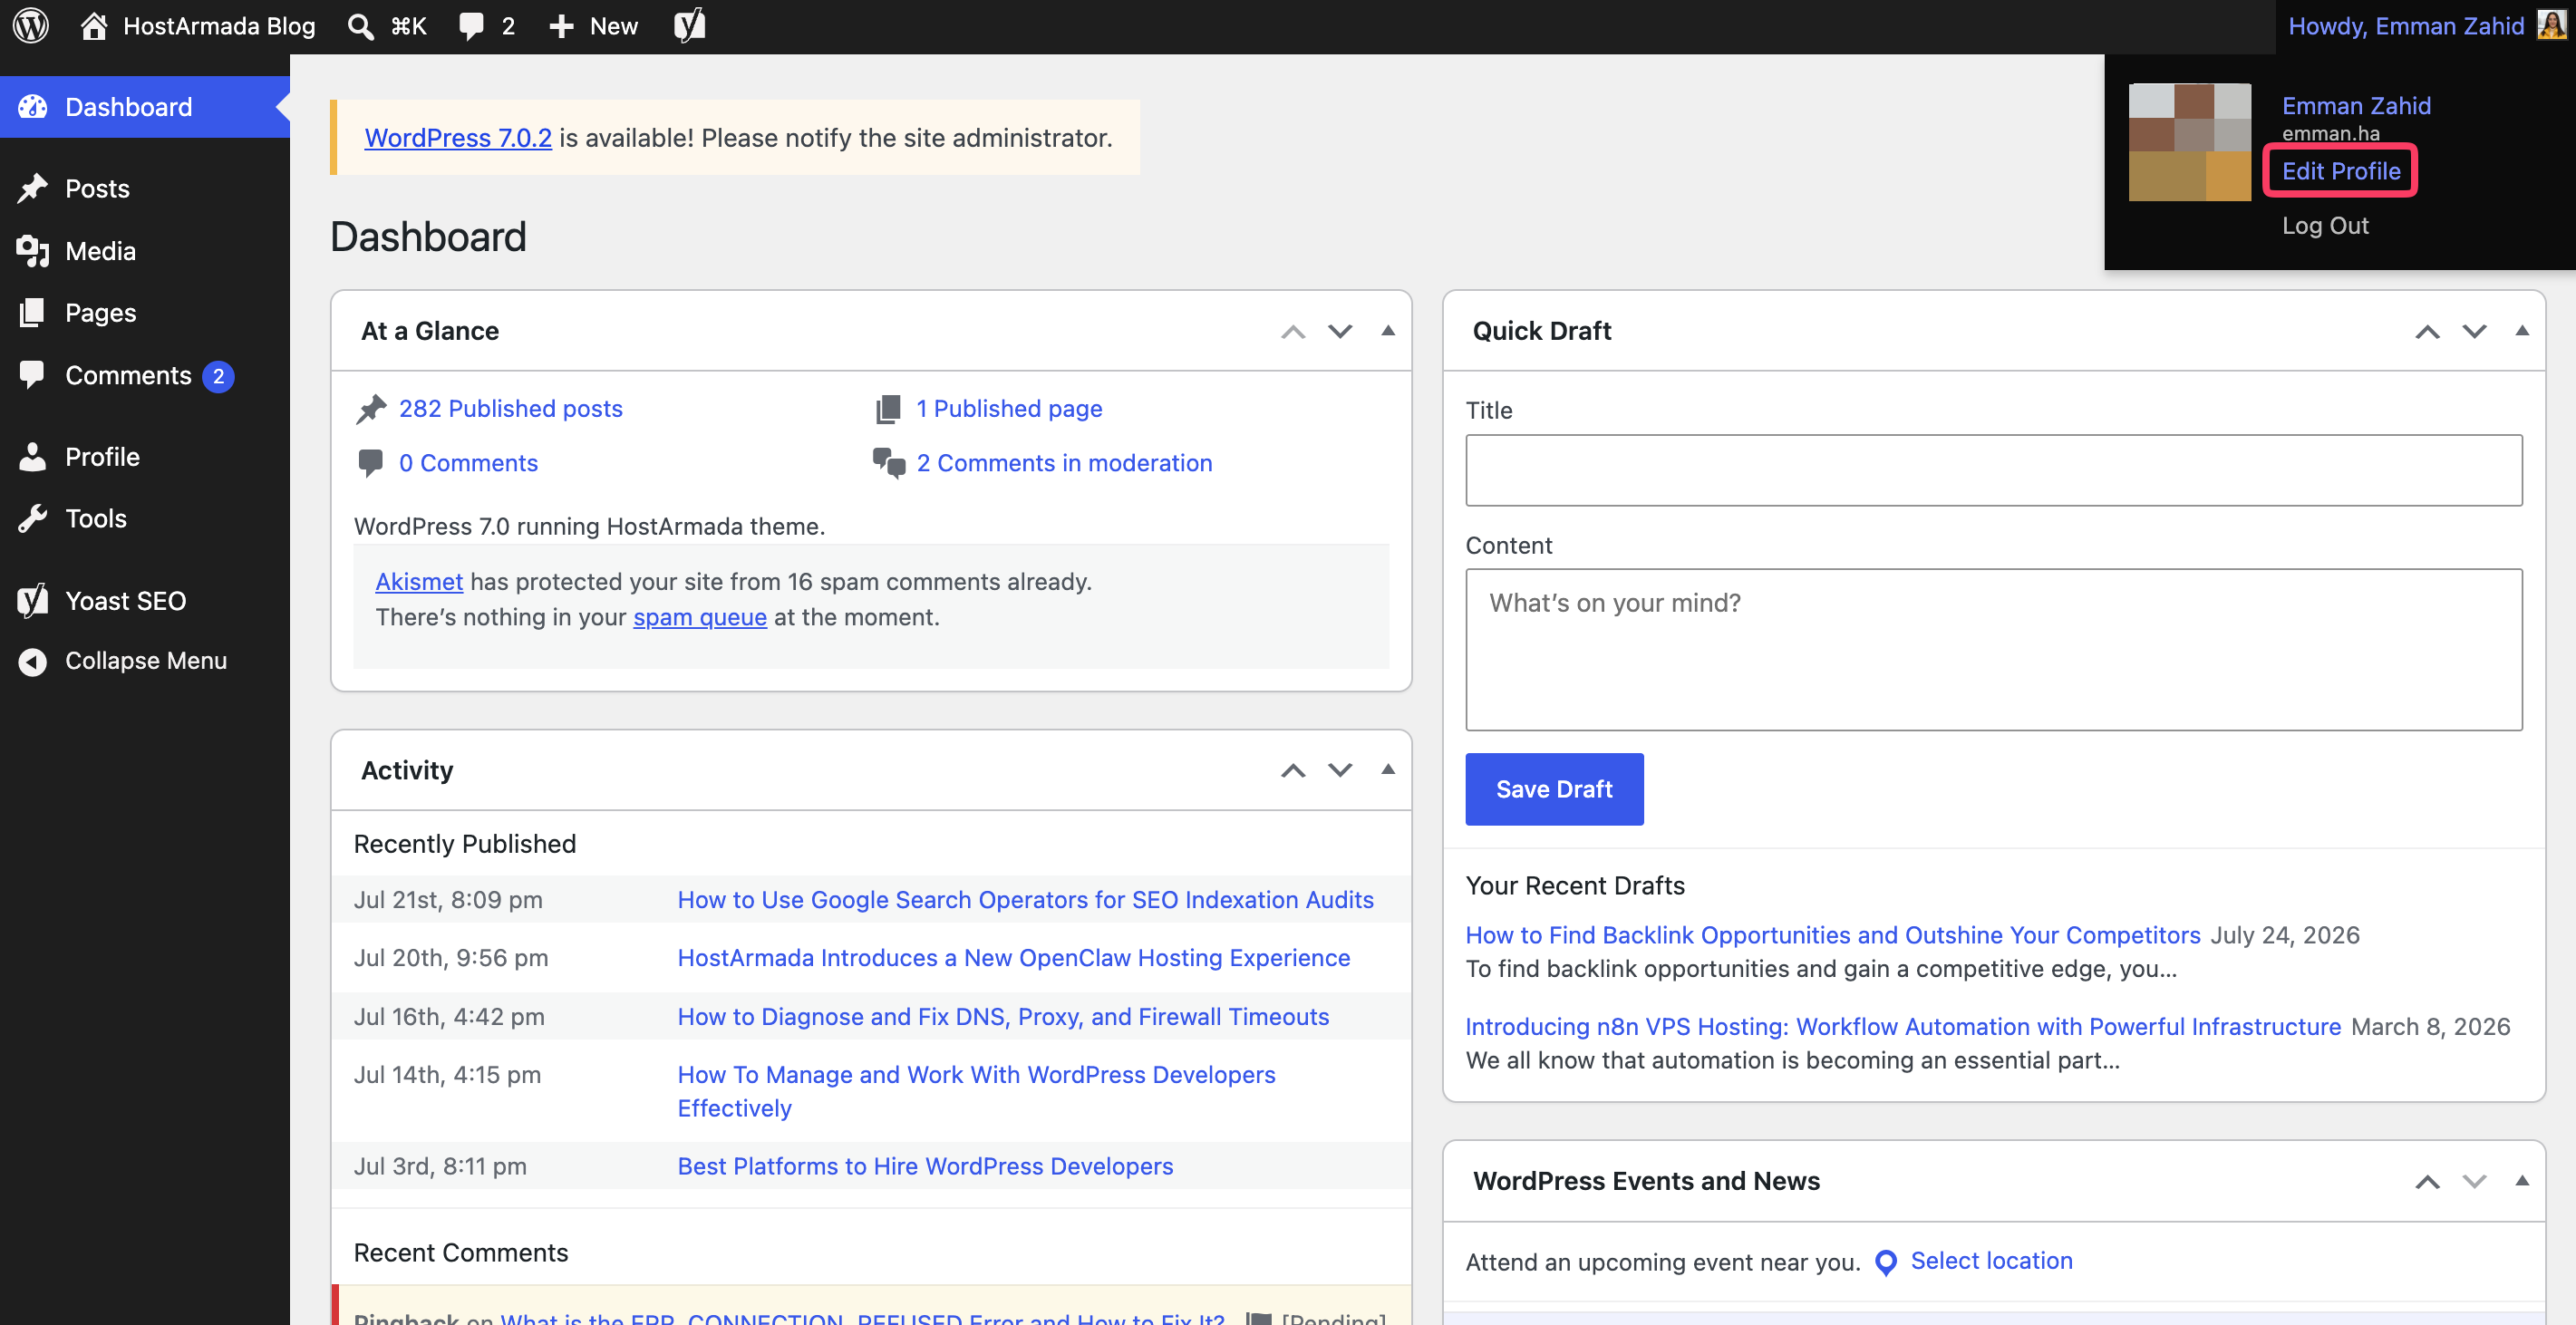Click the Comments bubble icon in the sidebar

(x=33, y=375)
